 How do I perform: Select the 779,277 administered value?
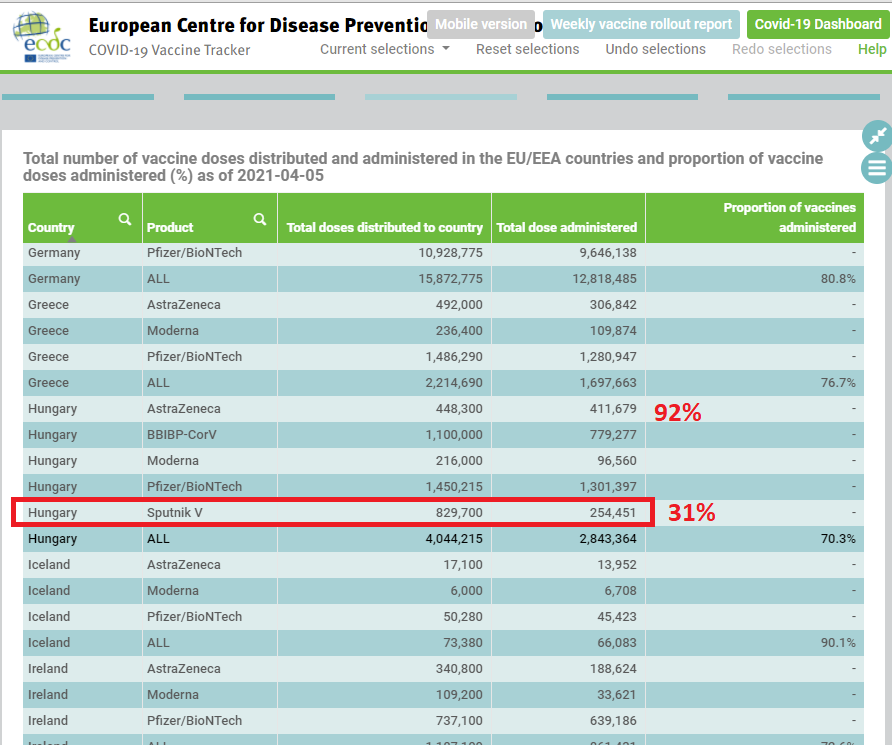[613, 434]
